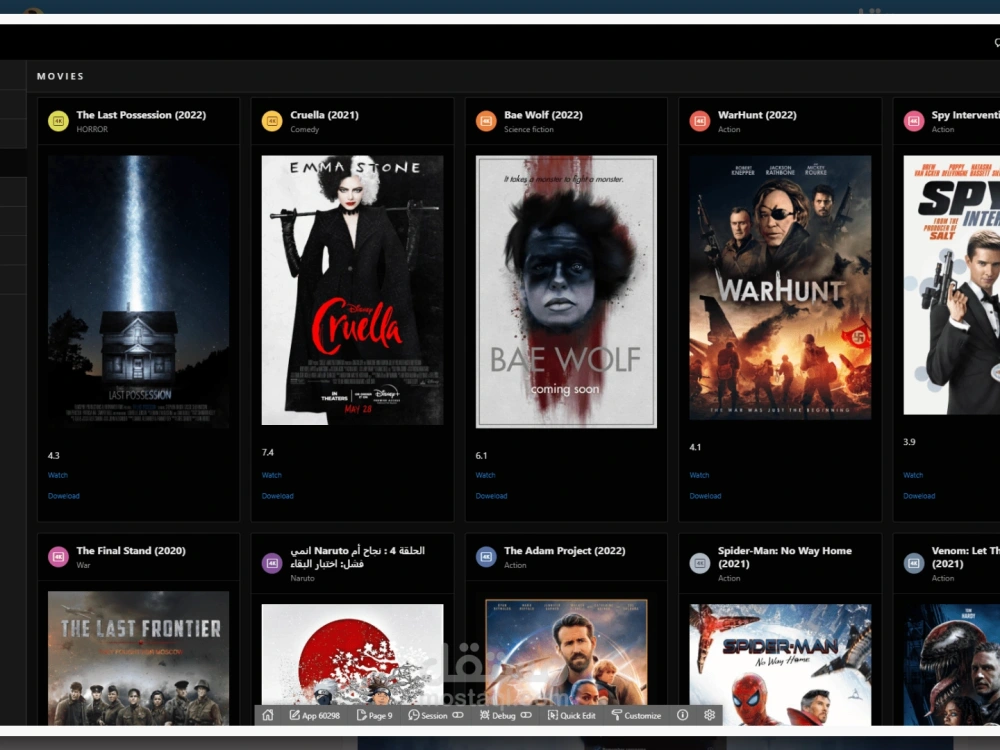The height and width of the screenshot is (750, 1000).
Task: Click the 4K badge on WarHunt card
Action: (700, 121)
